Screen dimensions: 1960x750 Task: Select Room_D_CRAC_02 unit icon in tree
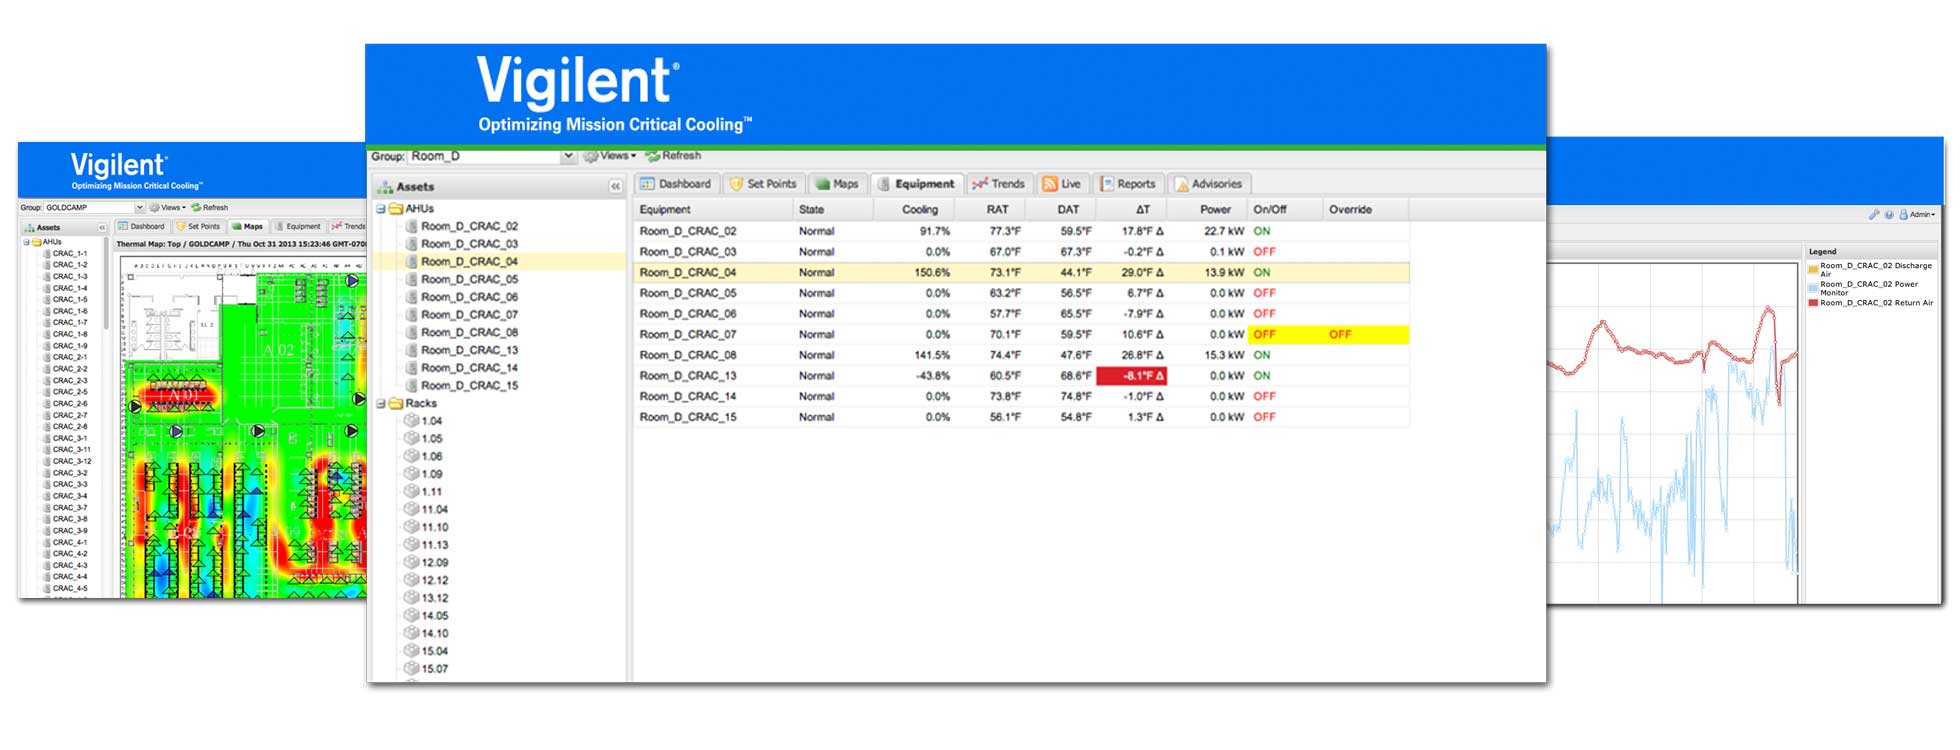coord(411,227)
